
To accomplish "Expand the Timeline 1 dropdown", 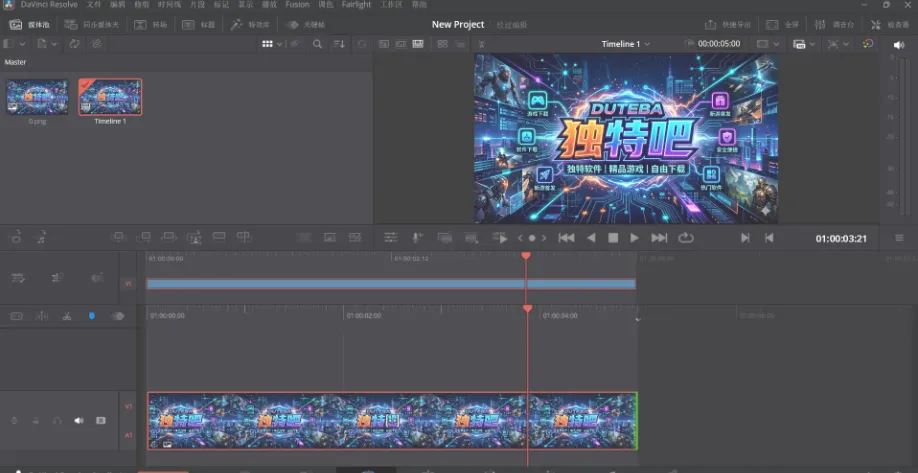I will [626, 44].
